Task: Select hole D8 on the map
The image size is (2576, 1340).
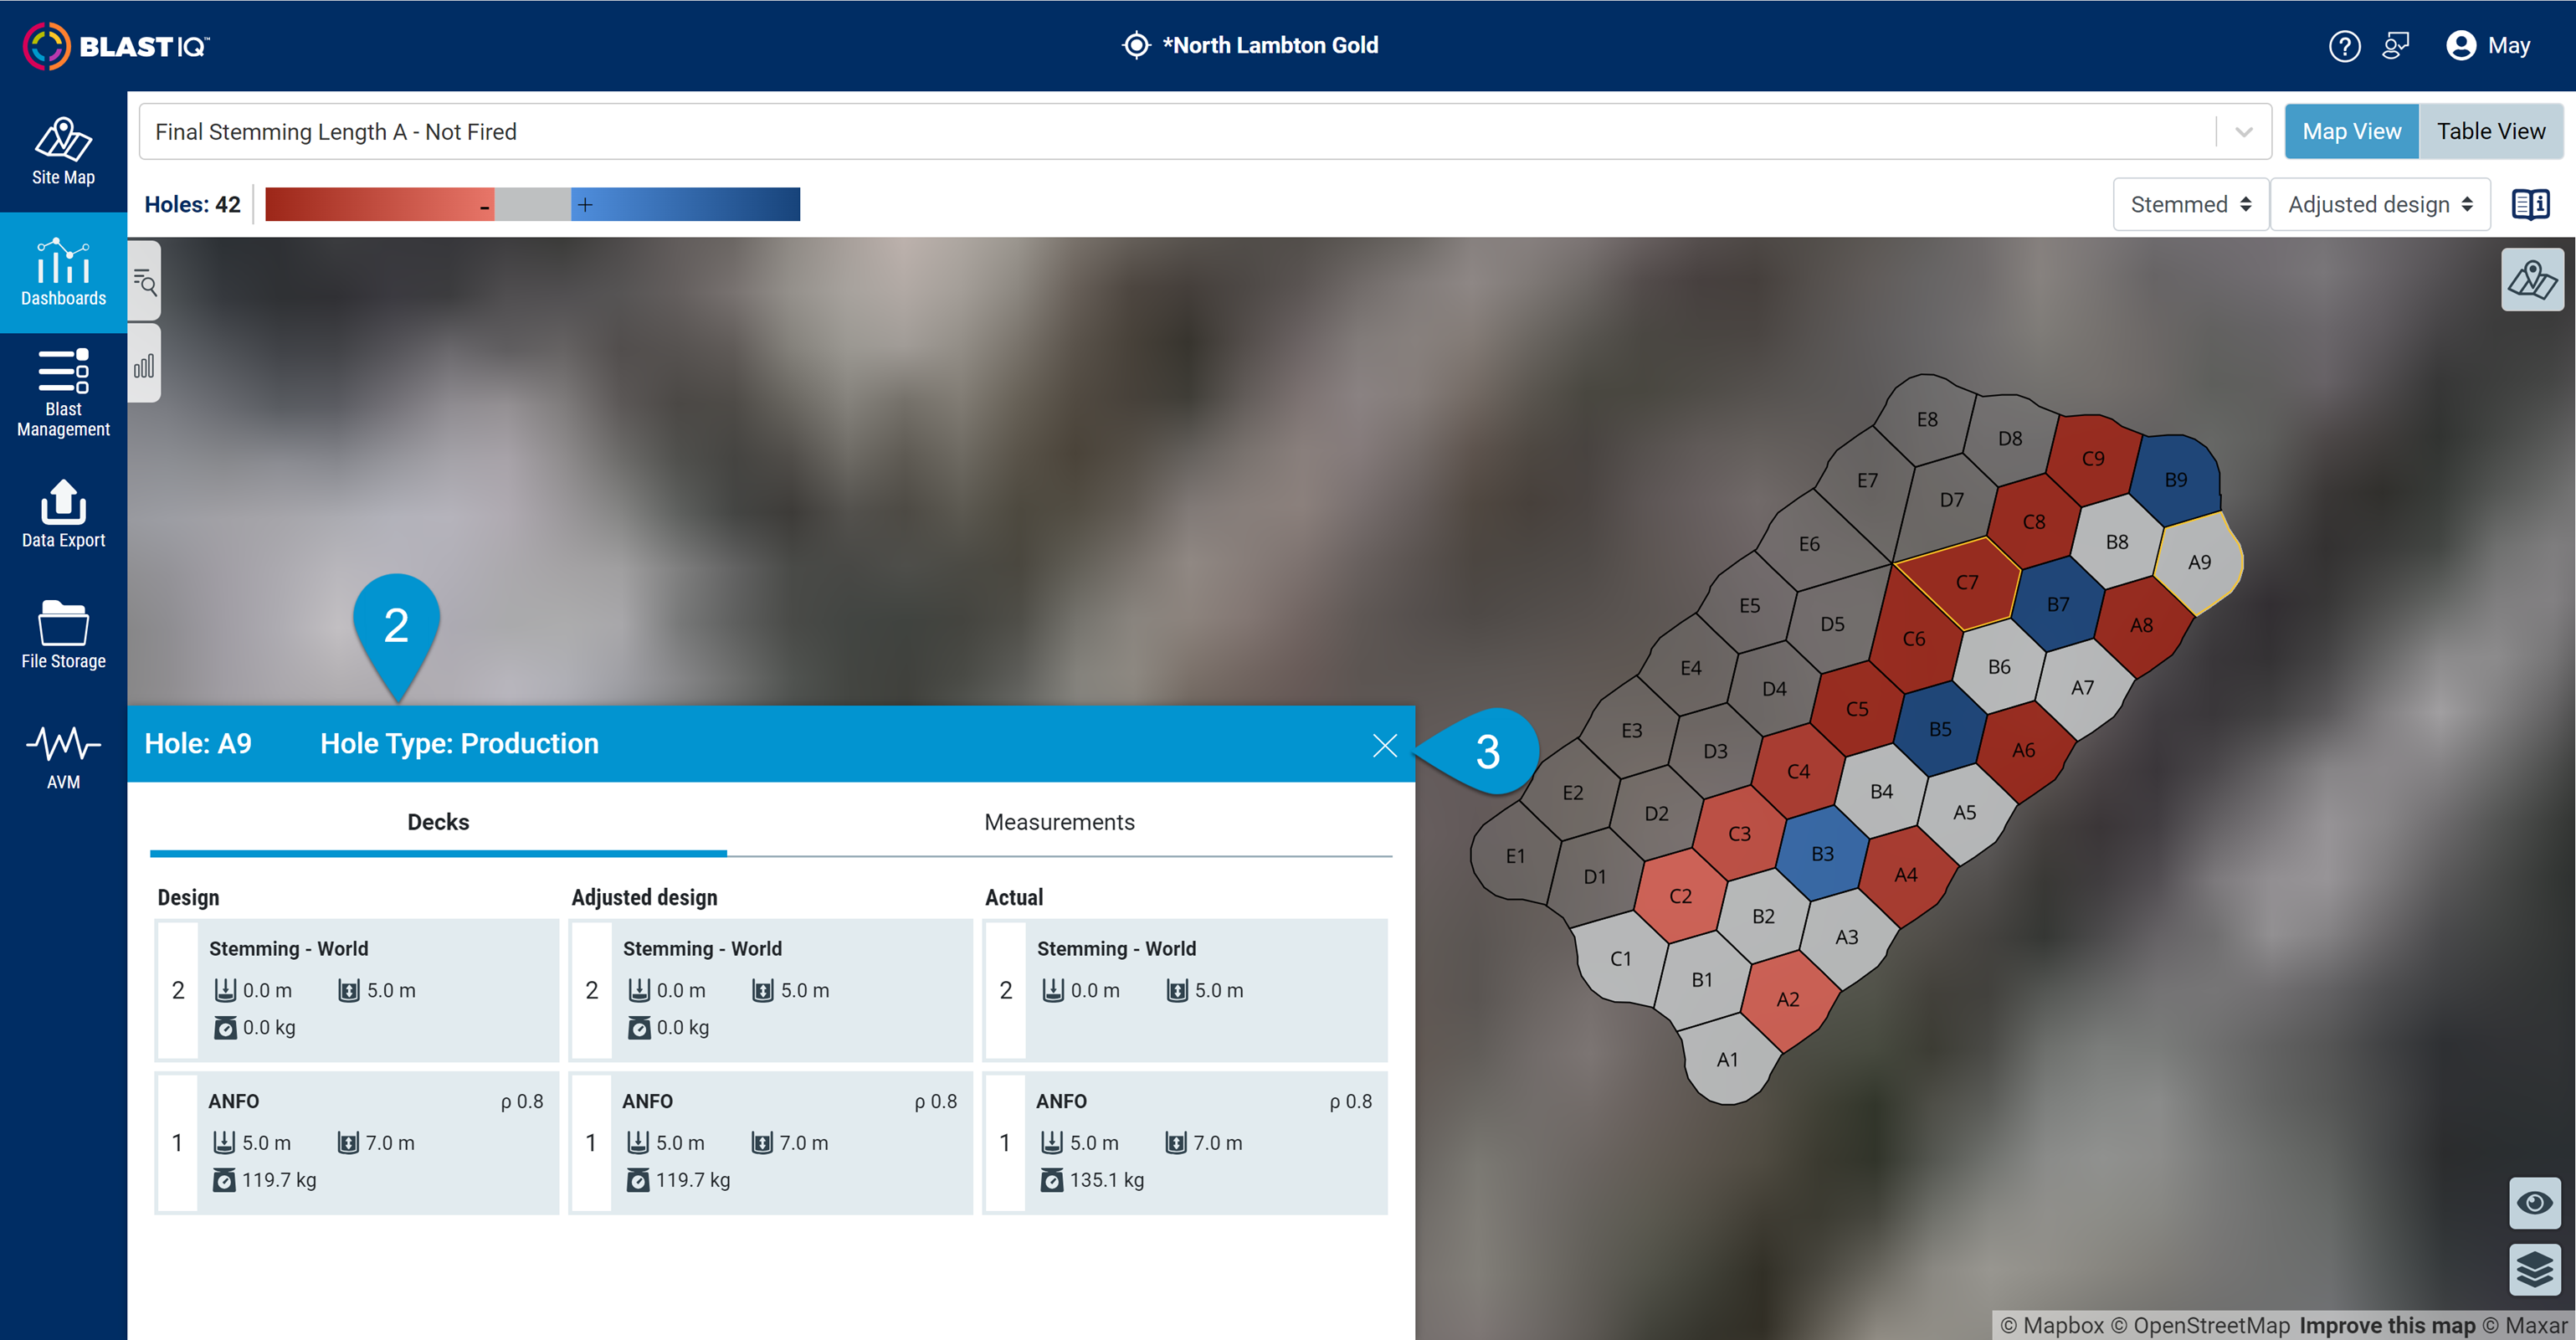Action: 2009,438
